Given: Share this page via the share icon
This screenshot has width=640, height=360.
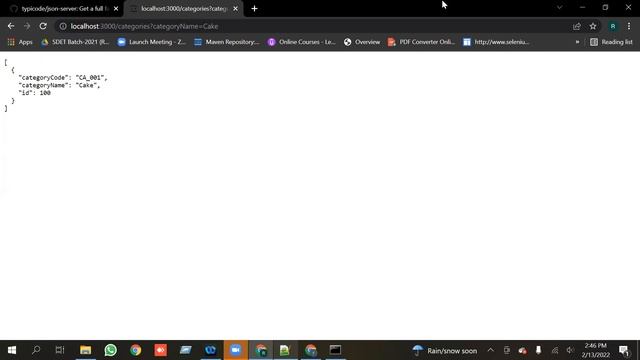Looking at the screenshot, I should (577, 26).
